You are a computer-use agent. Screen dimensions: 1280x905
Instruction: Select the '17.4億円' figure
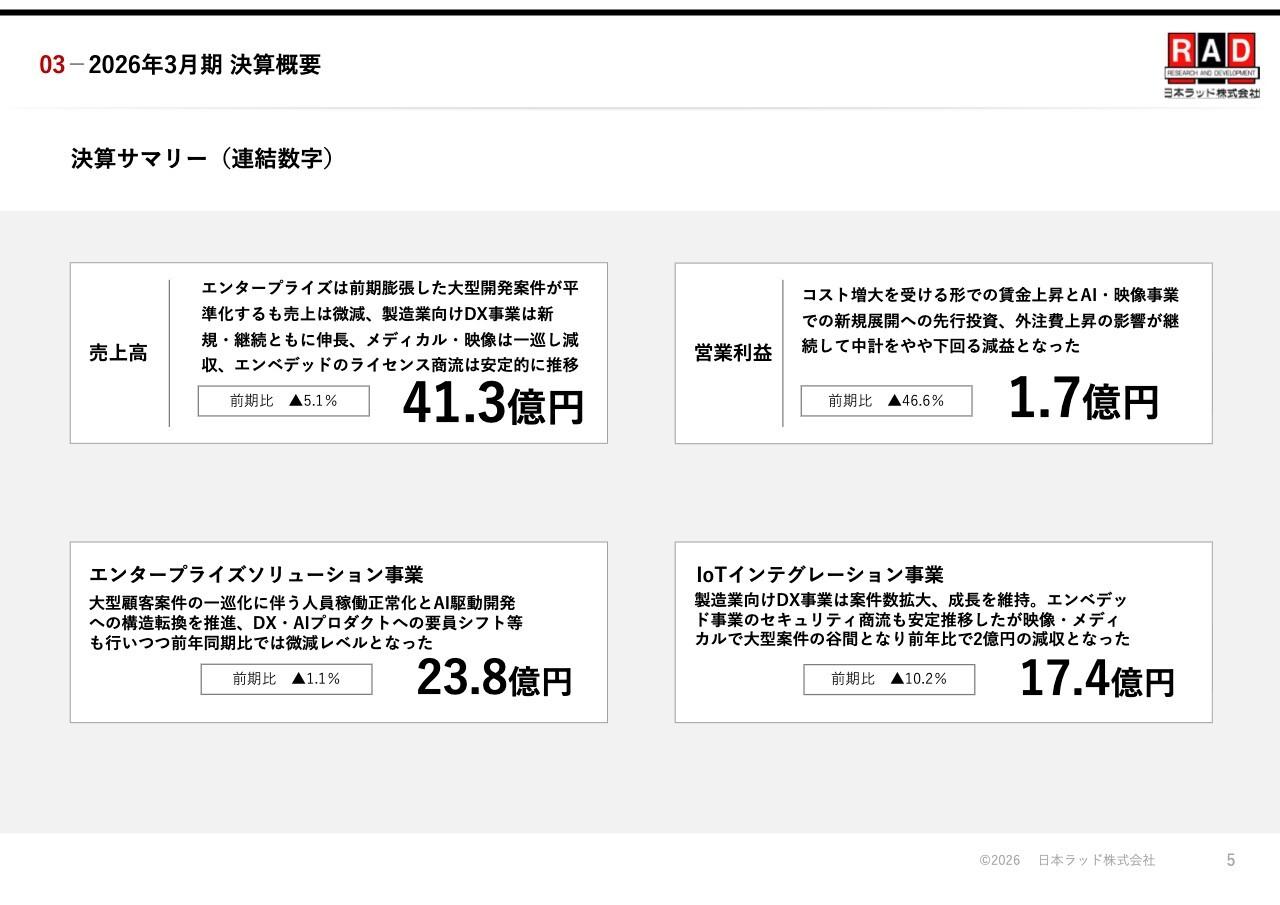pyautogui.click(x=1097, y=678)
